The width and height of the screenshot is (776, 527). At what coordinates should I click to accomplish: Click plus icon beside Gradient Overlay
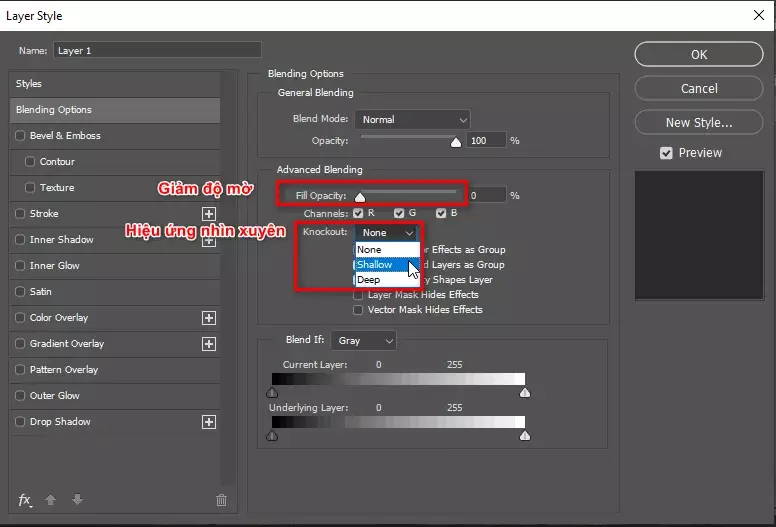pos(209,344)
